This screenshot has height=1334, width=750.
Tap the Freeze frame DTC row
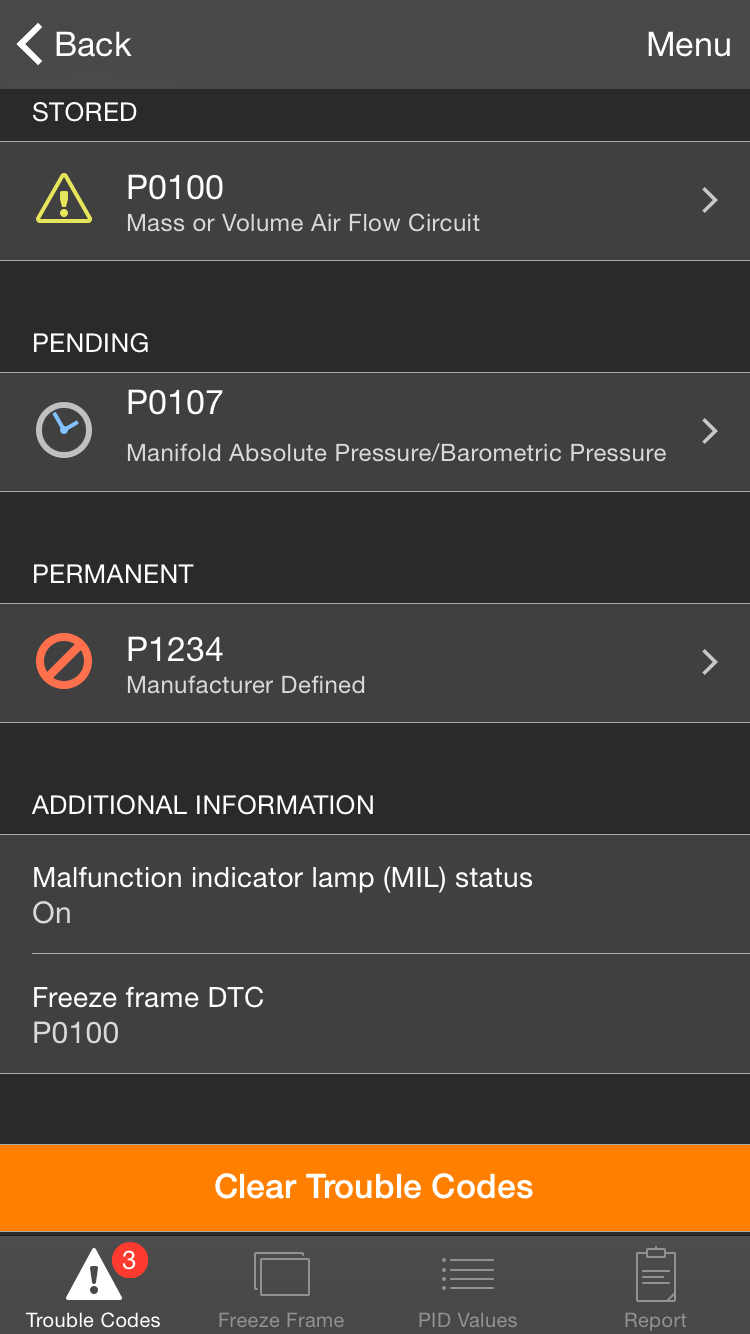point(375,1014)
